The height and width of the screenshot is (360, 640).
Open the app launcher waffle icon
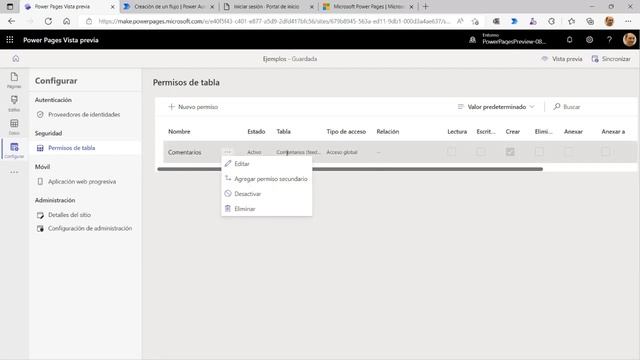click(x=10, y=40)
